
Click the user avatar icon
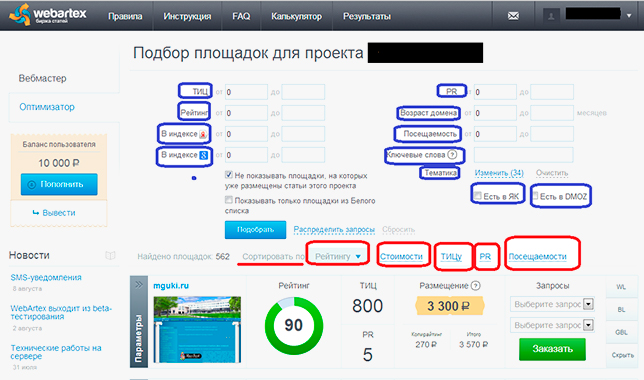(x=551, y=16)
